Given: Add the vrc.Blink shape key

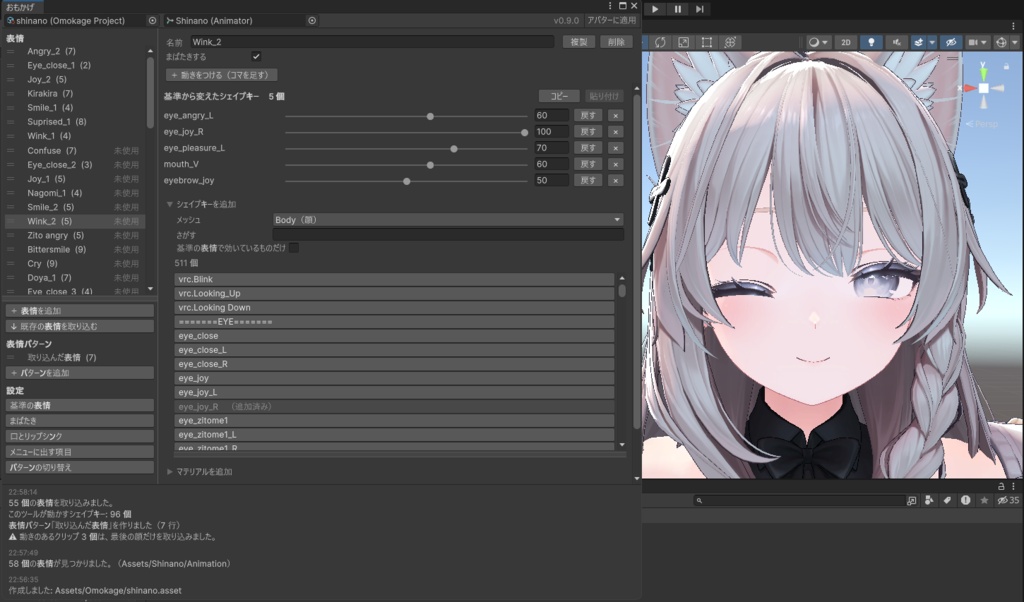Looking at the screenshot, I should point(394,279).
